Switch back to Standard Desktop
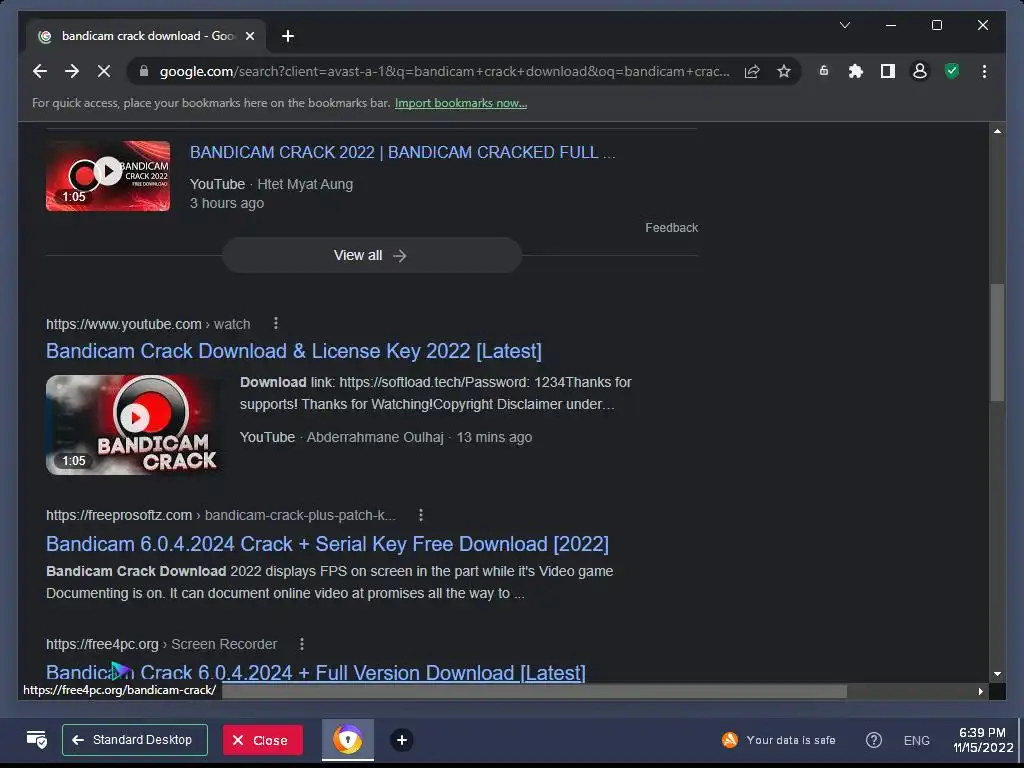 pos(135,740)
